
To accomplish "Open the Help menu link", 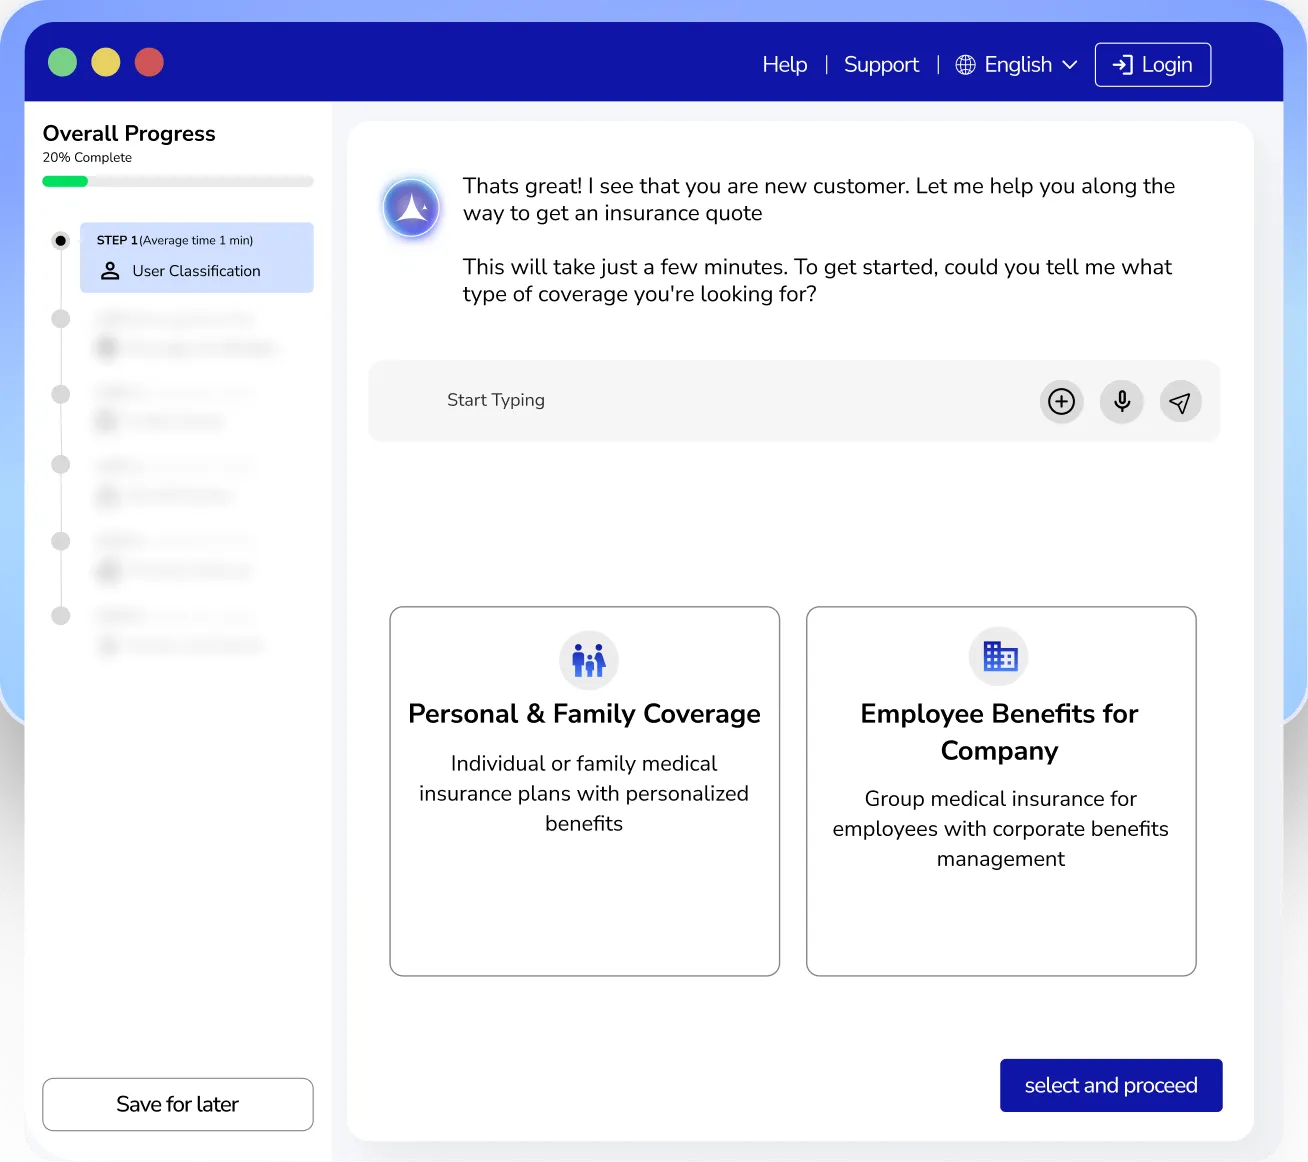I will pyautogui.click(x=785, y=65).
